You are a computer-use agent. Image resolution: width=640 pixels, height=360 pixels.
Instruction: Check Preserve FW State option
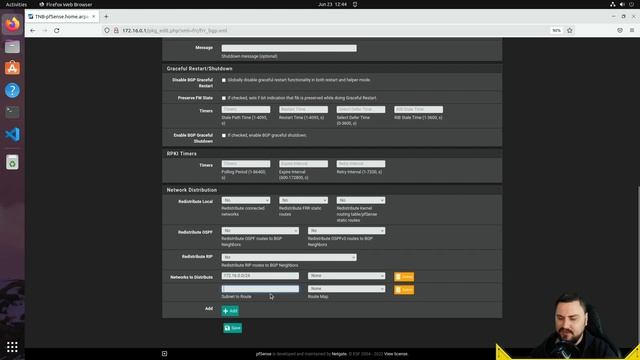pos(224,98)
